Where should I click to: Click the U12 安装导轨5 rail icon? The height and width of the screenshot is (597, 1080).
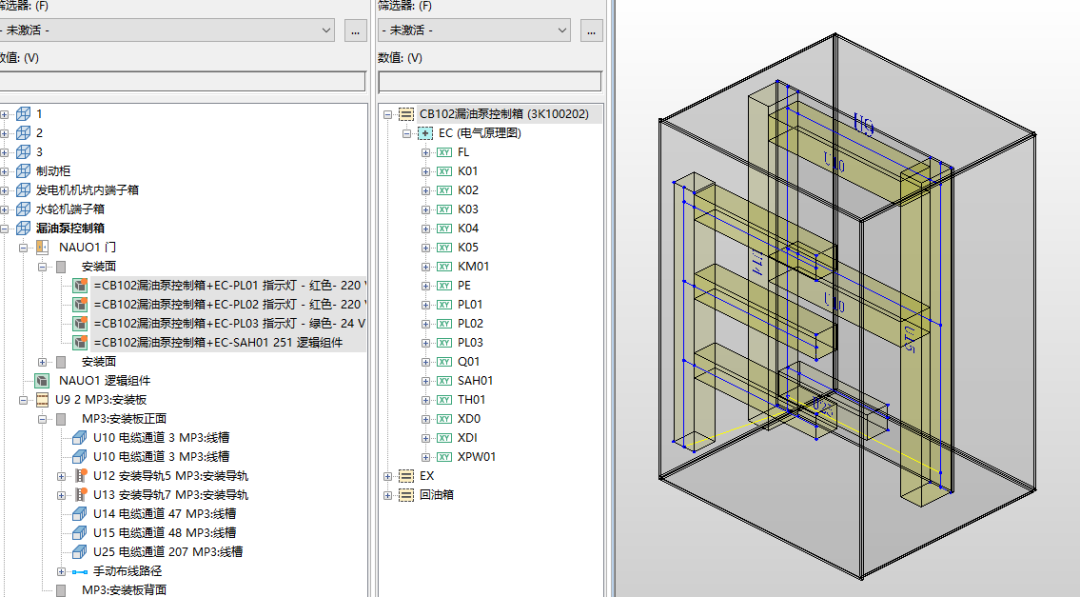click(81, 475)
